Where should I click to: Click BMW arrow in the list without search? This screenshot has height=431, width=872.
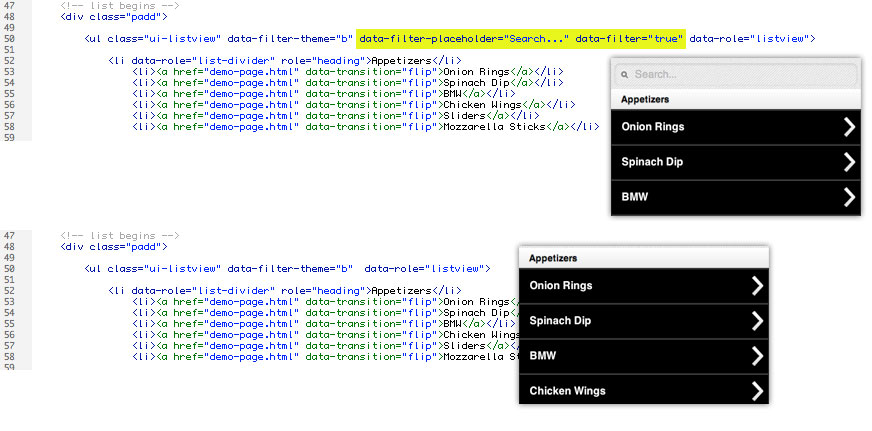pyautogui.click(x=757, y=356)
